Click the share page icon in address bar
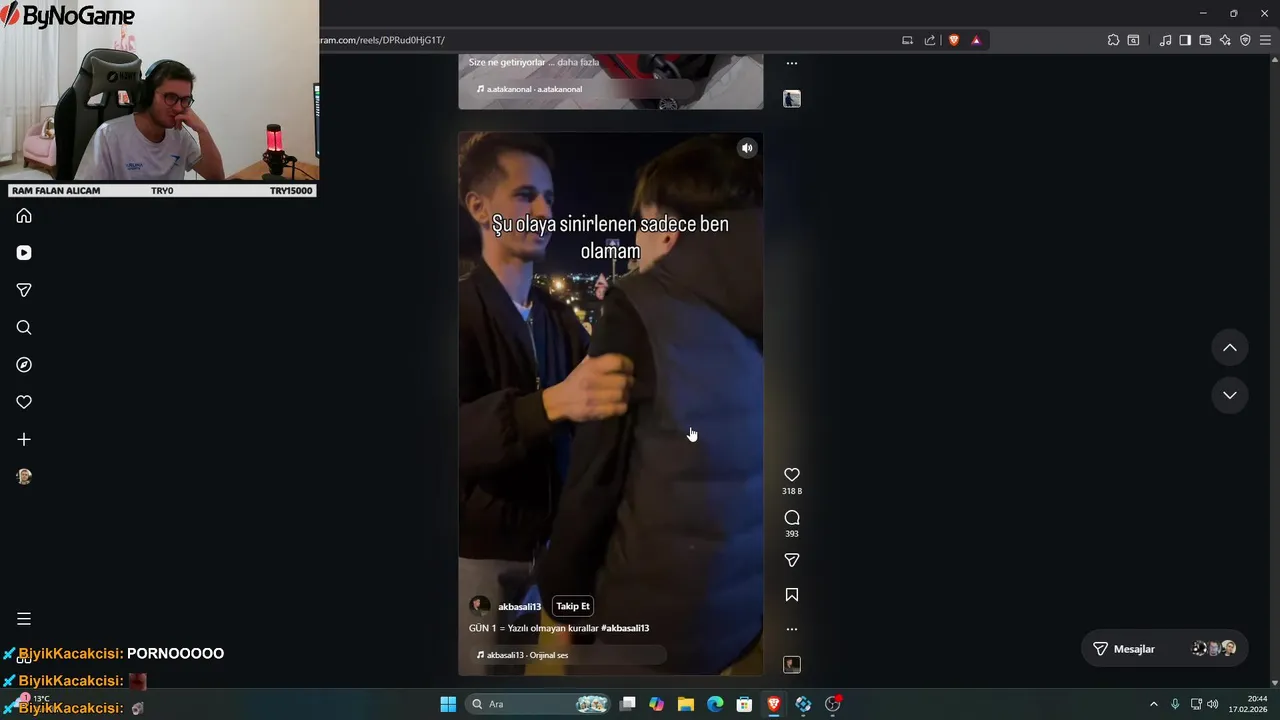 click(930, 40)
